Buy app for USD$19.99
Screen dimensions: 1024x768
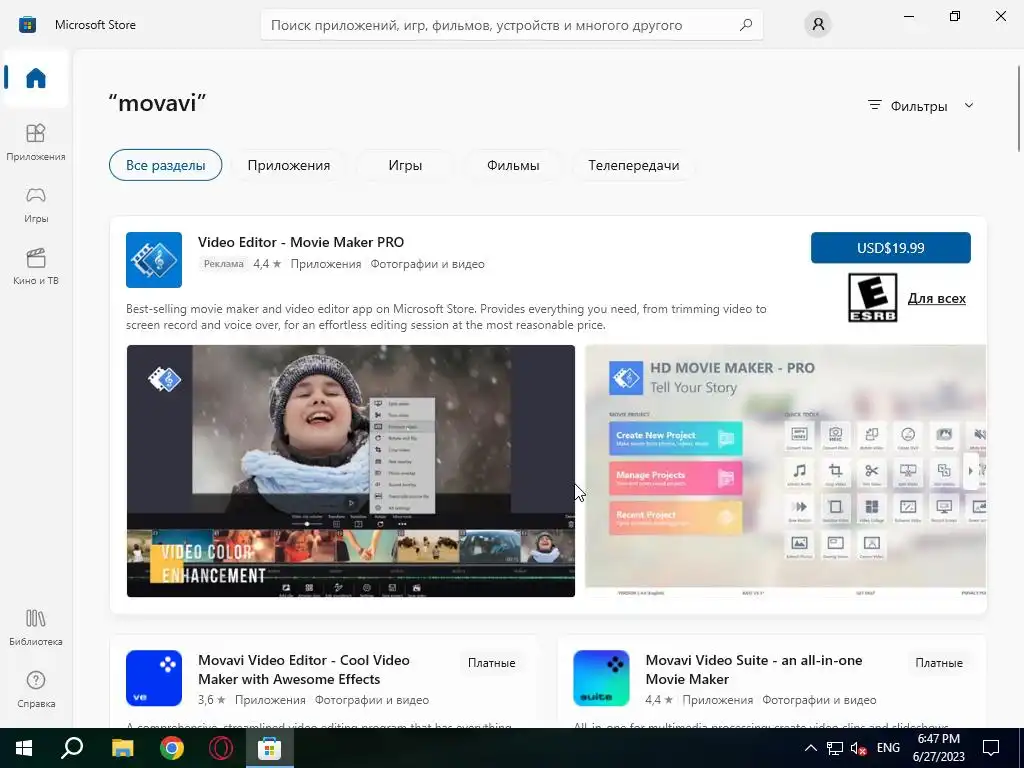(891, 248)
